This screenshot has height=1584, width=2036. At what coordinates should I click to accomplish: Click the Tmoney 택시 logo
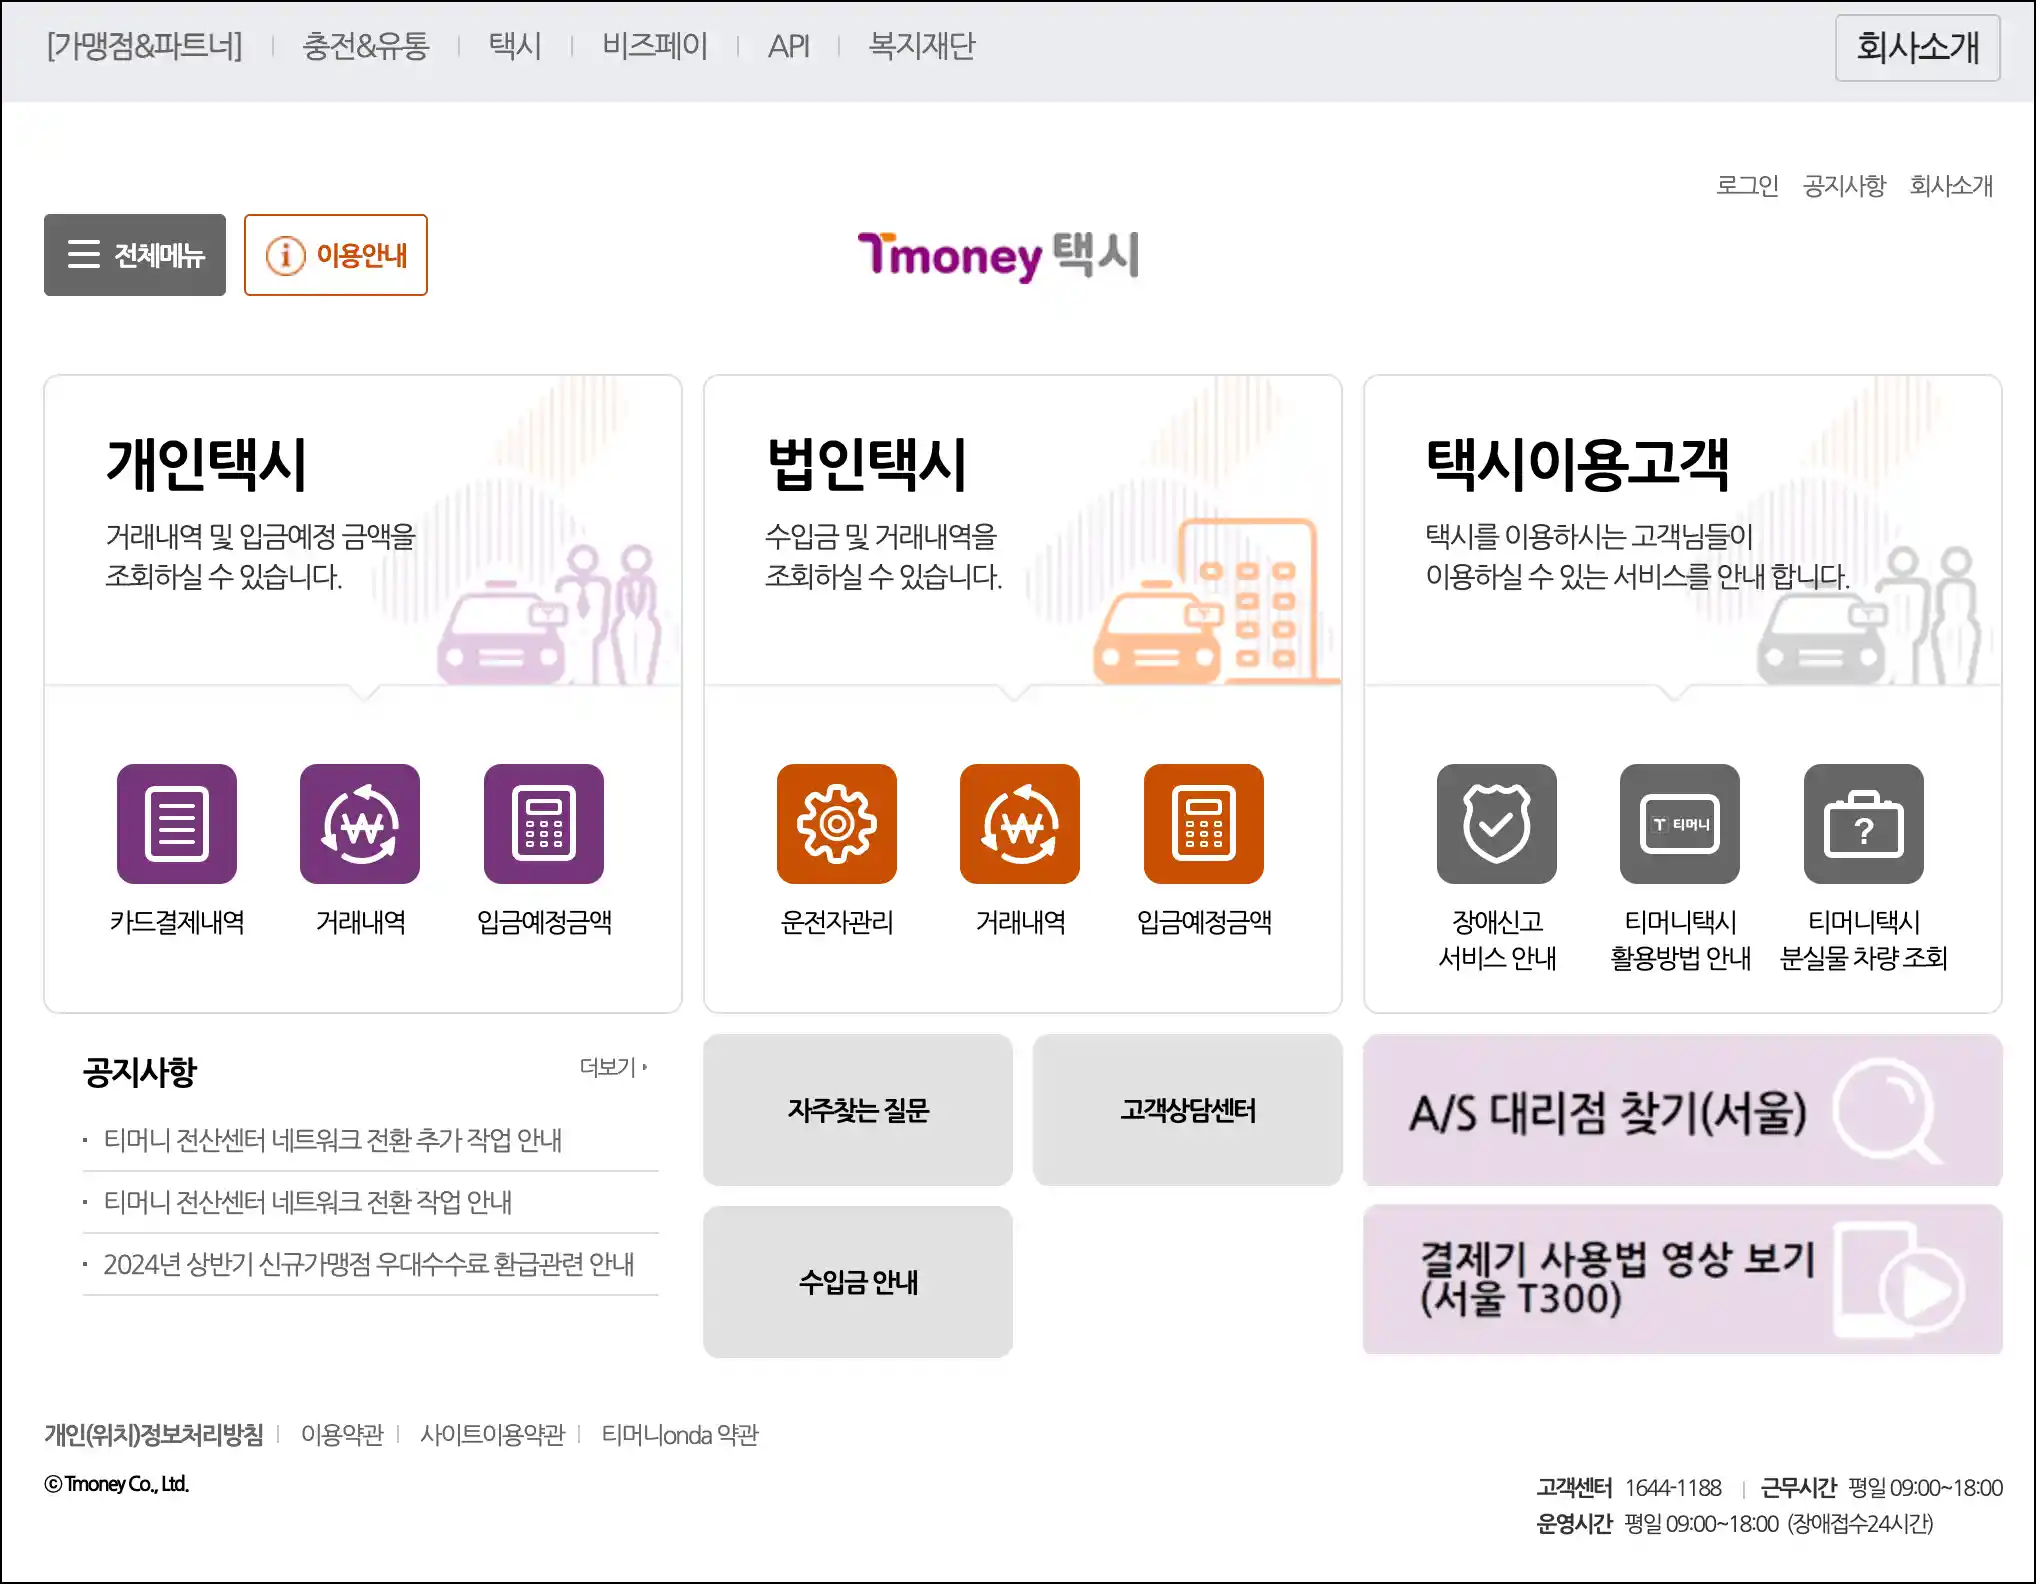pyautogui.click(x=999, y=256)
